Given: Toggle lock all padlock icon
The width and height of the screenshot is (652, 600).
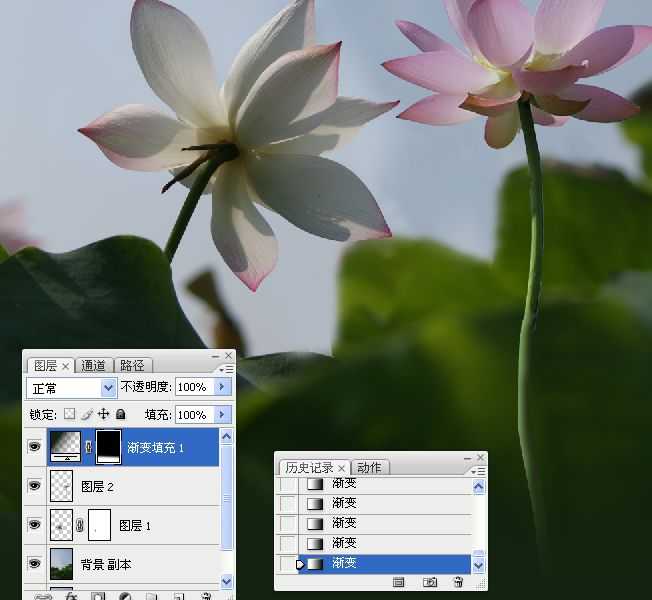Looking at the screenshot, I should coord(121,414).
